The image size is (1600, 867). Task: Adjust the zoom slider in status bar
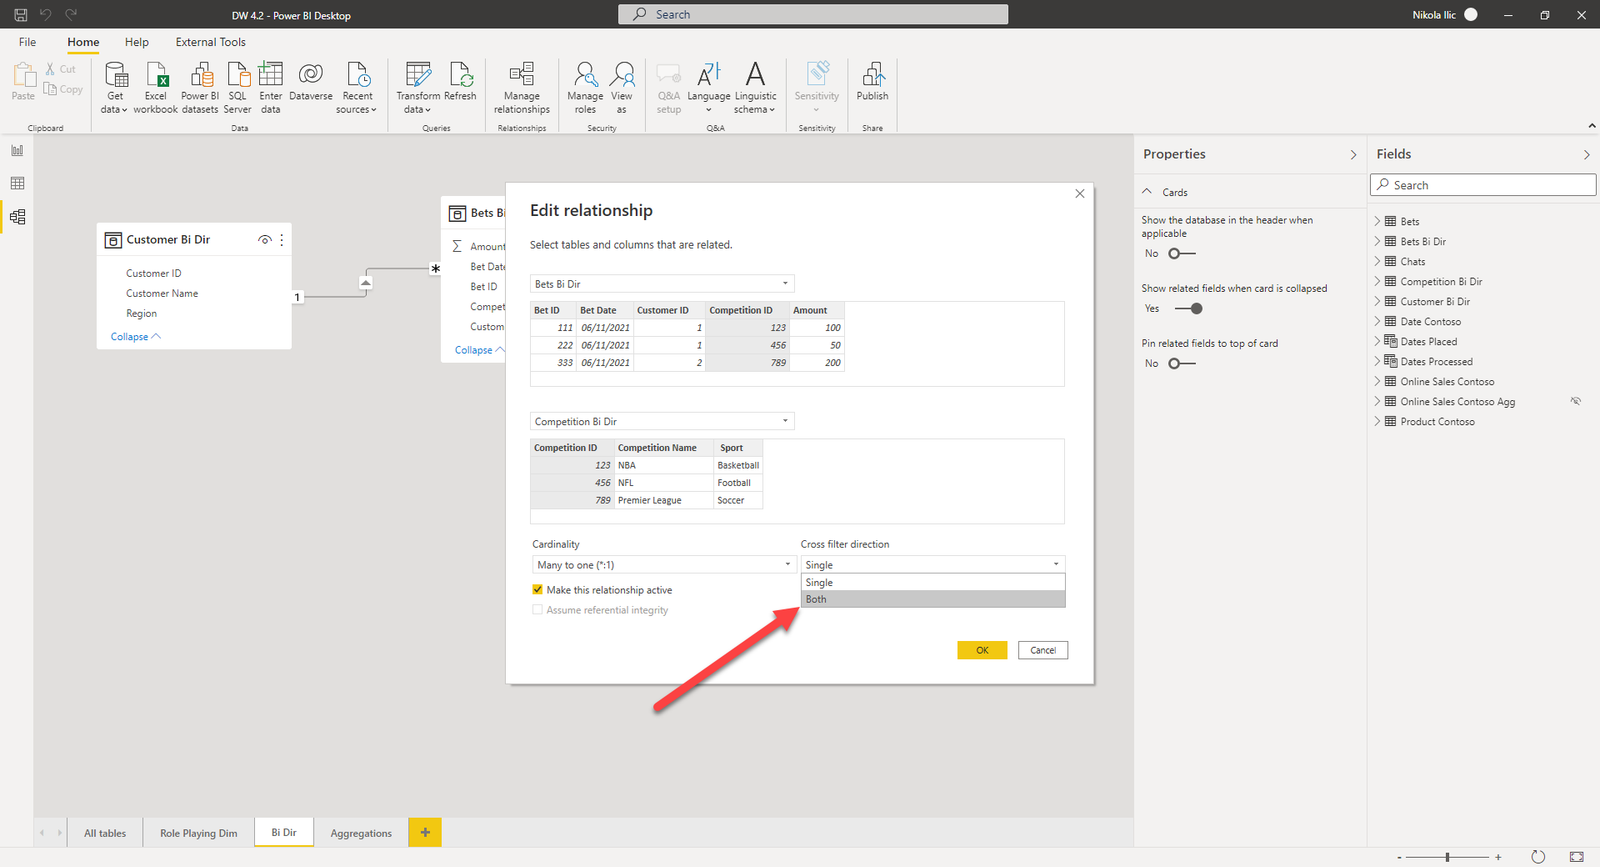[1447, 857]
